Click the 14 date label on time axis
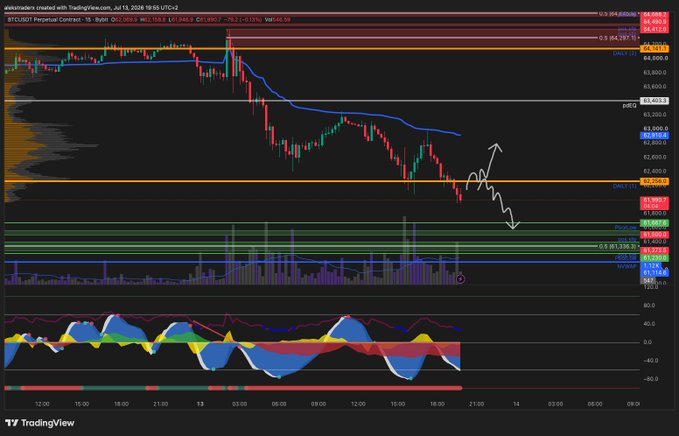This screenshot has height=436, width=679. pos(516,404)
